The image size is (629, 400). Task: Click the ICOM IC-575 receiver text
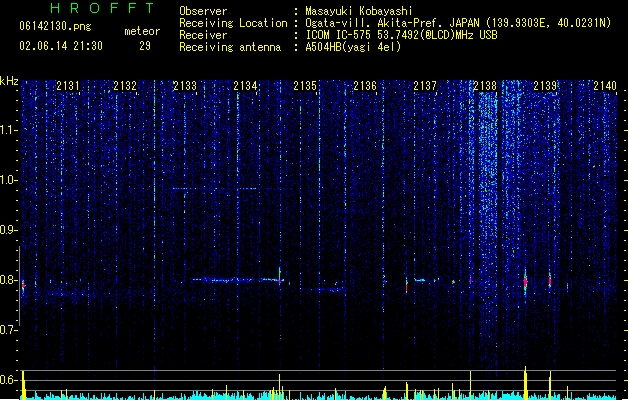(x=401, y=35)
